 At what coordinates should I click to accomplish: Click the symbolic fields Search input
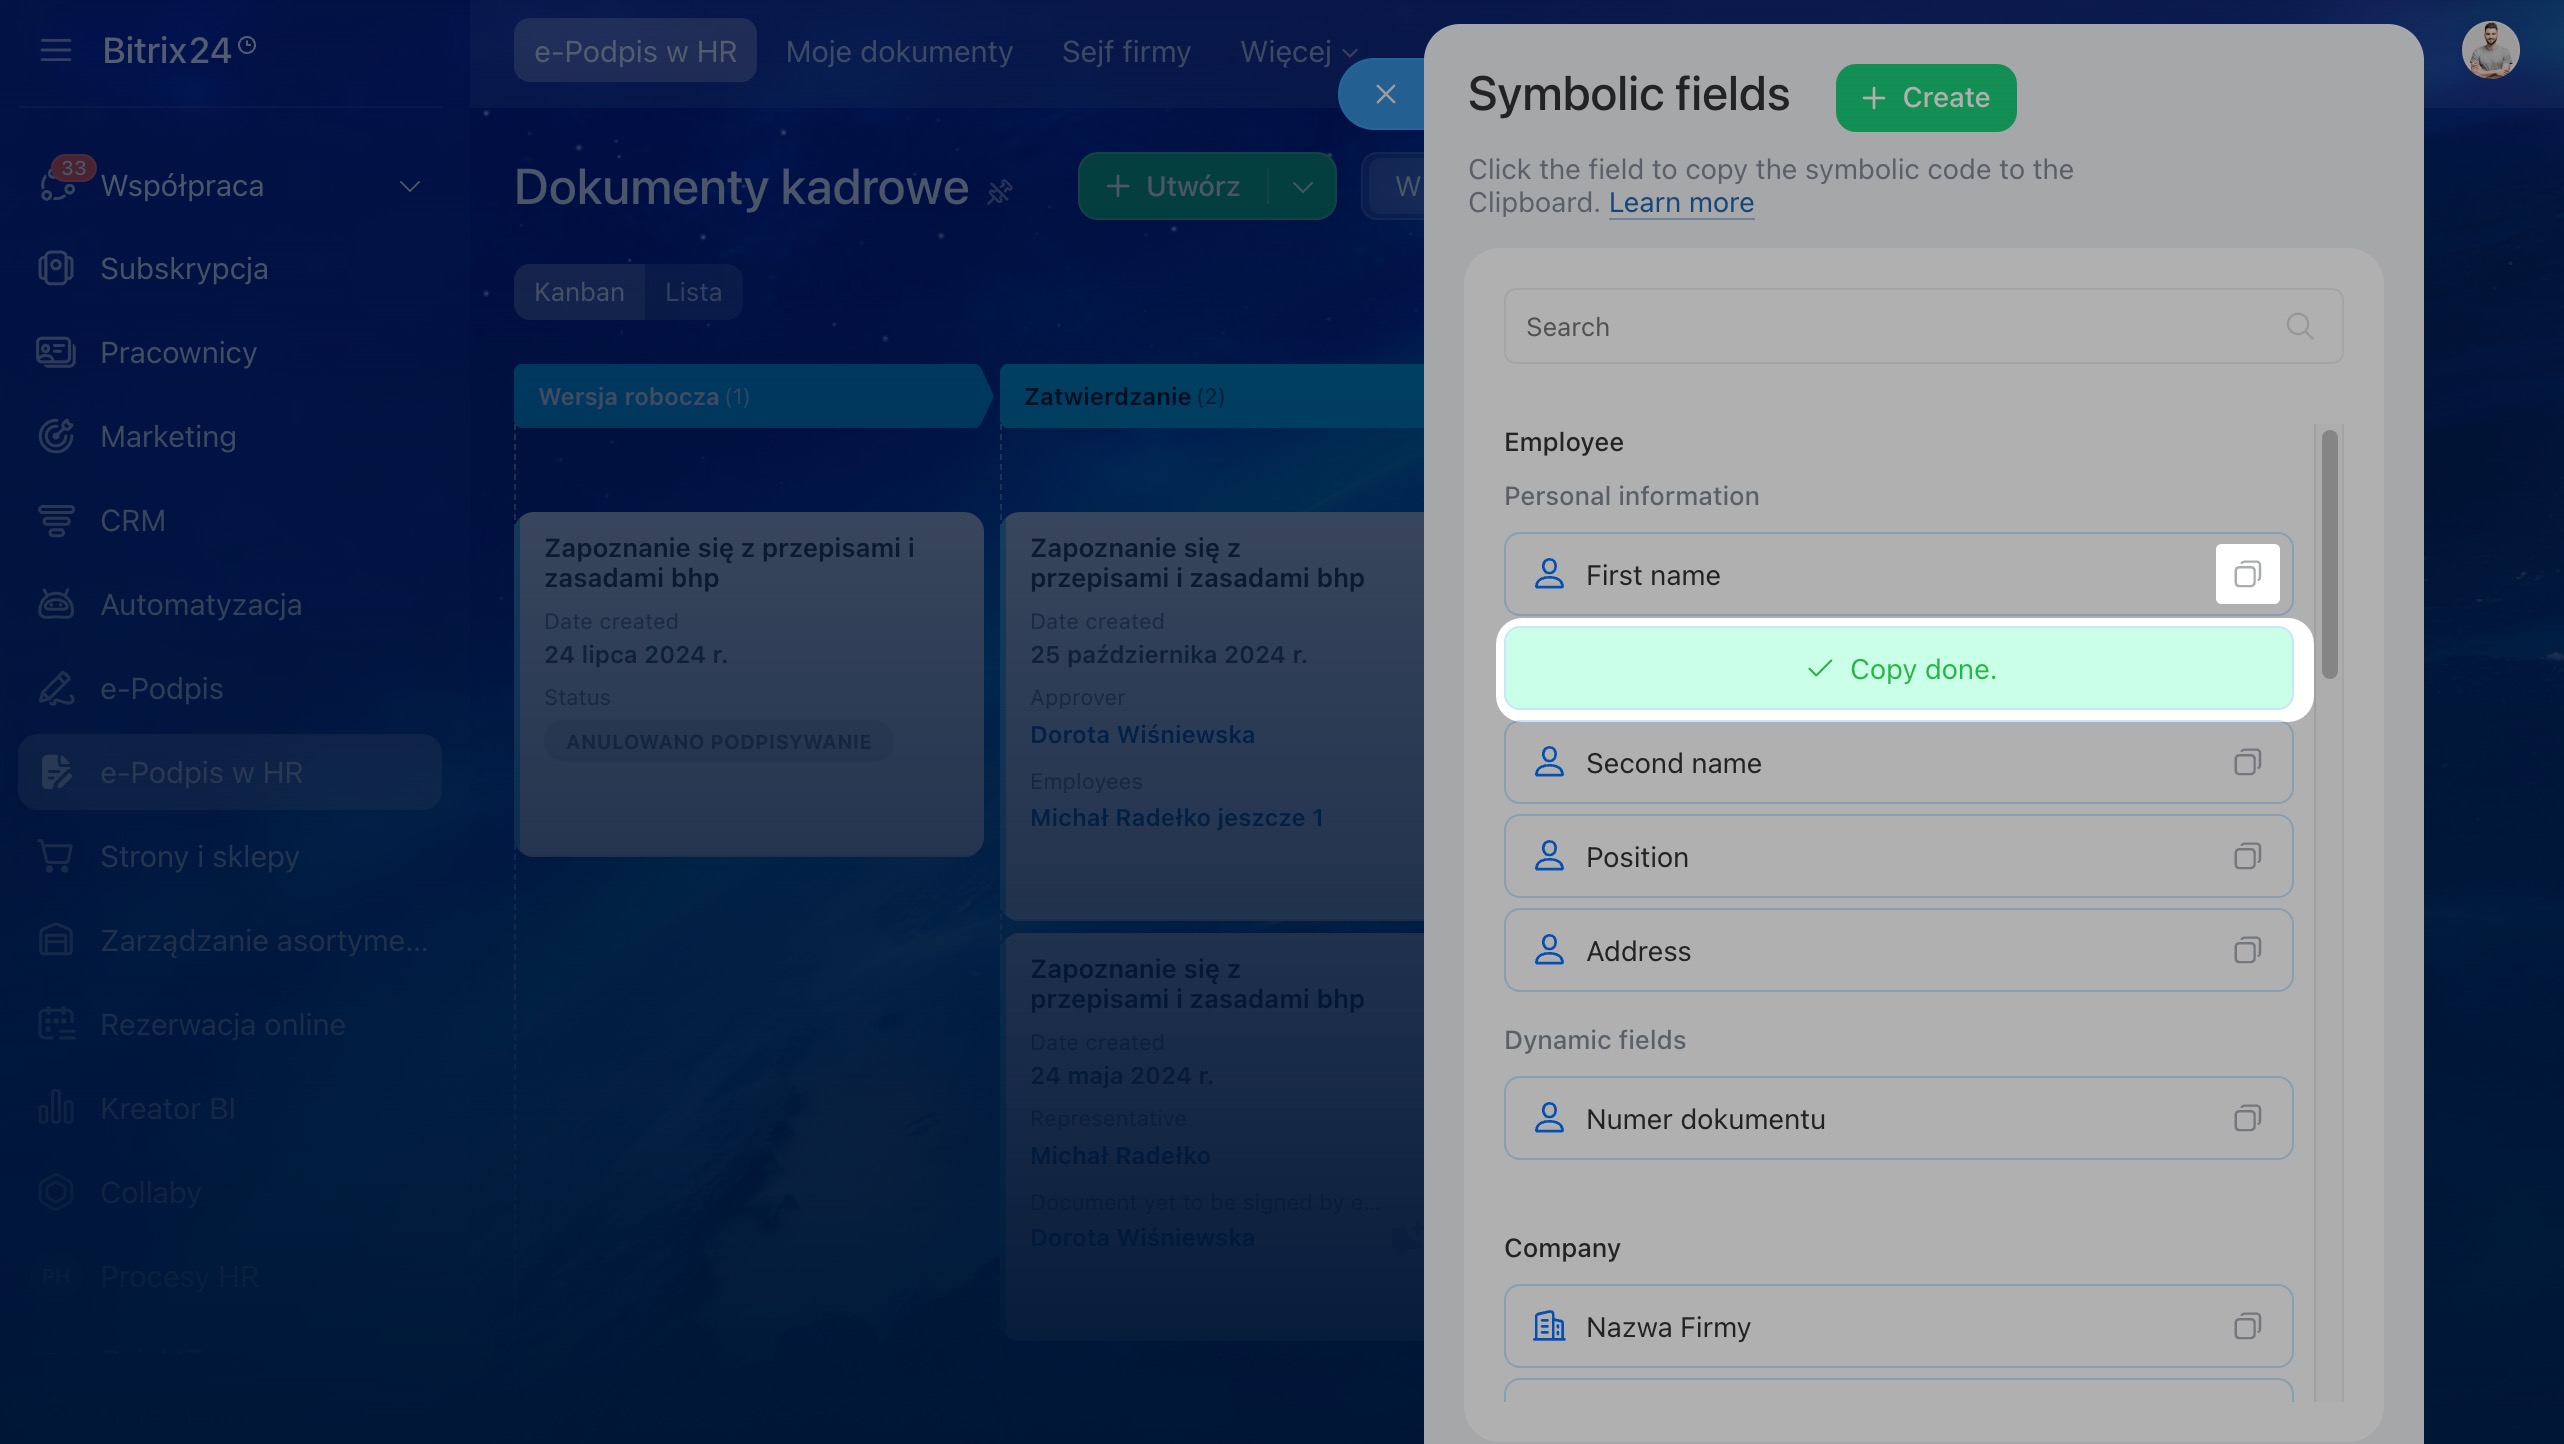point(1900,327)
